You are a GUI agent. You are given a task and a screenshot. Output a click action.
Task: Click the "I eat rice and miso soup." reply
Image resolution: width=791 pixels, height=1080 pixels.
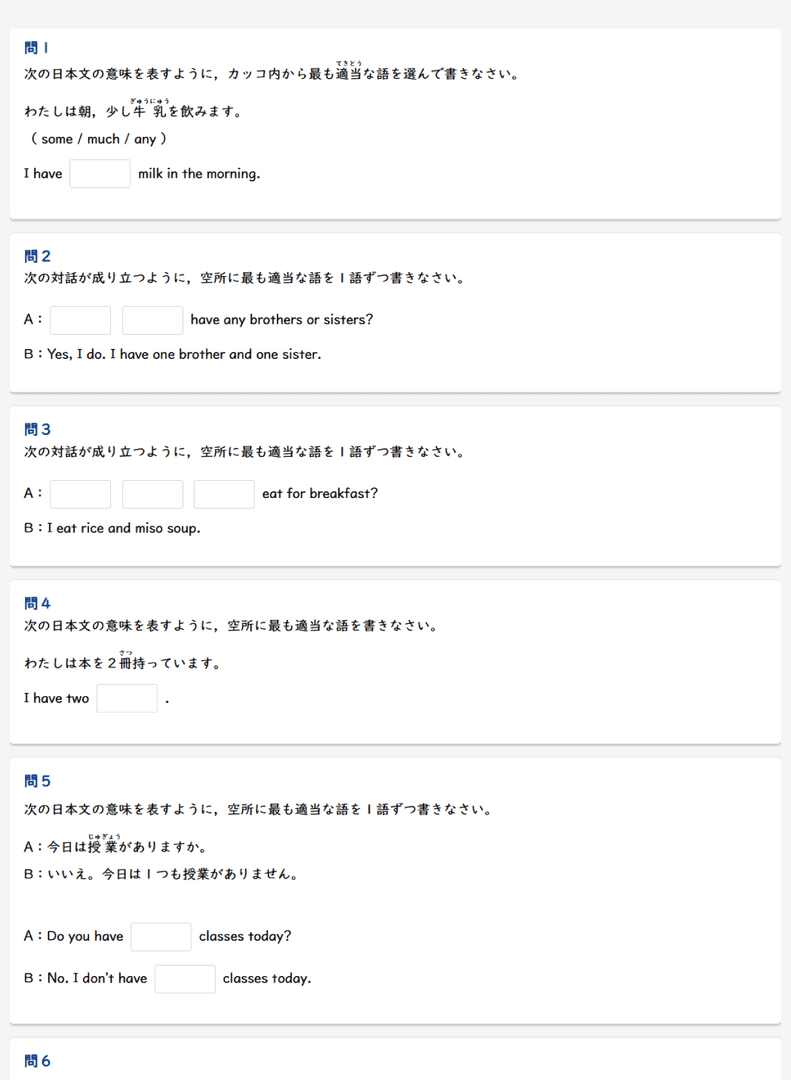point(112,528)
